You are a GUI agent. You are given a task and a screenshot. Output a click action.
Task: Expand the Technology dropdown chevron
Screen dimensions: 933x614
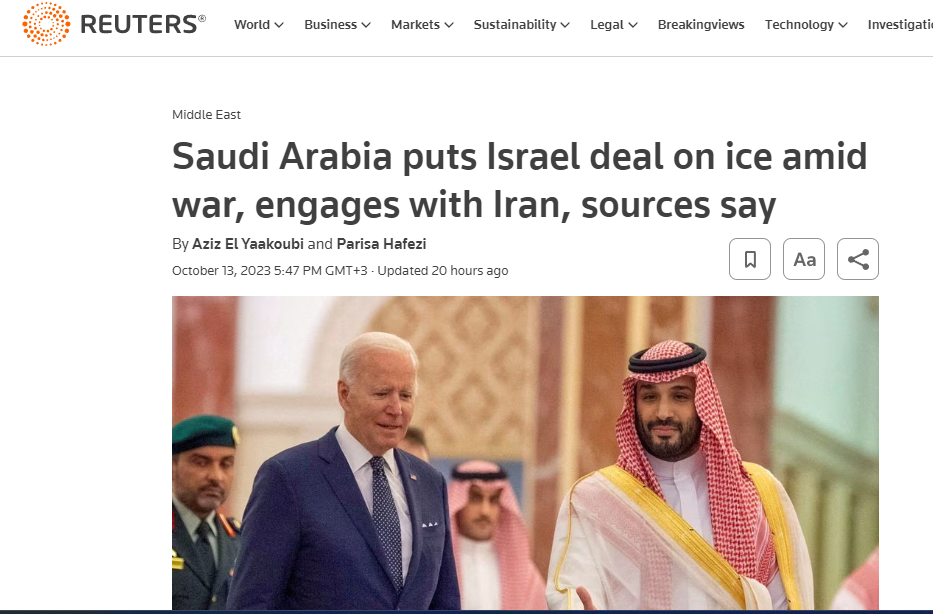(x=843, y=25)
